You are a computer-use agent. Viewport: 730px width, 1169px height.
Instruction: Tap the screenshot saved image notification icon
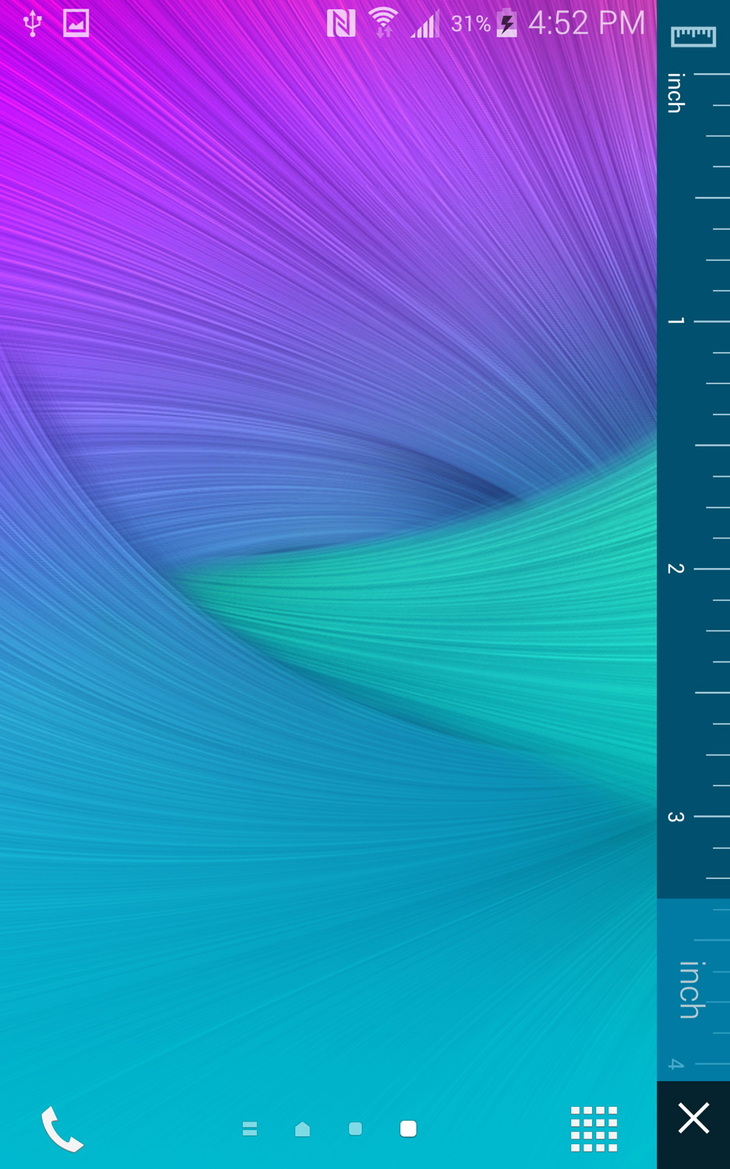[x=76, y=23]
